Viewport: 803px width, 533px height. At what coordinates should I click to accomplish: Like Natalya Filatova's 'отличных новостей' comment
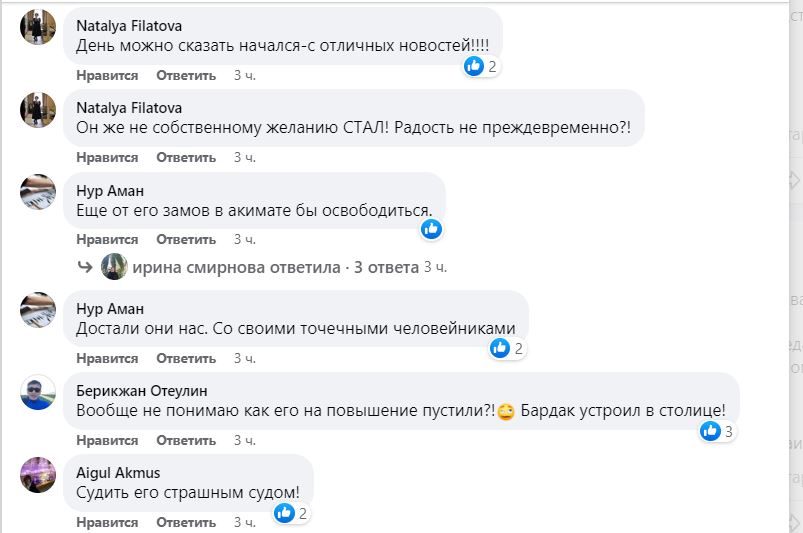pyautogui.click(x=107, y=75)
